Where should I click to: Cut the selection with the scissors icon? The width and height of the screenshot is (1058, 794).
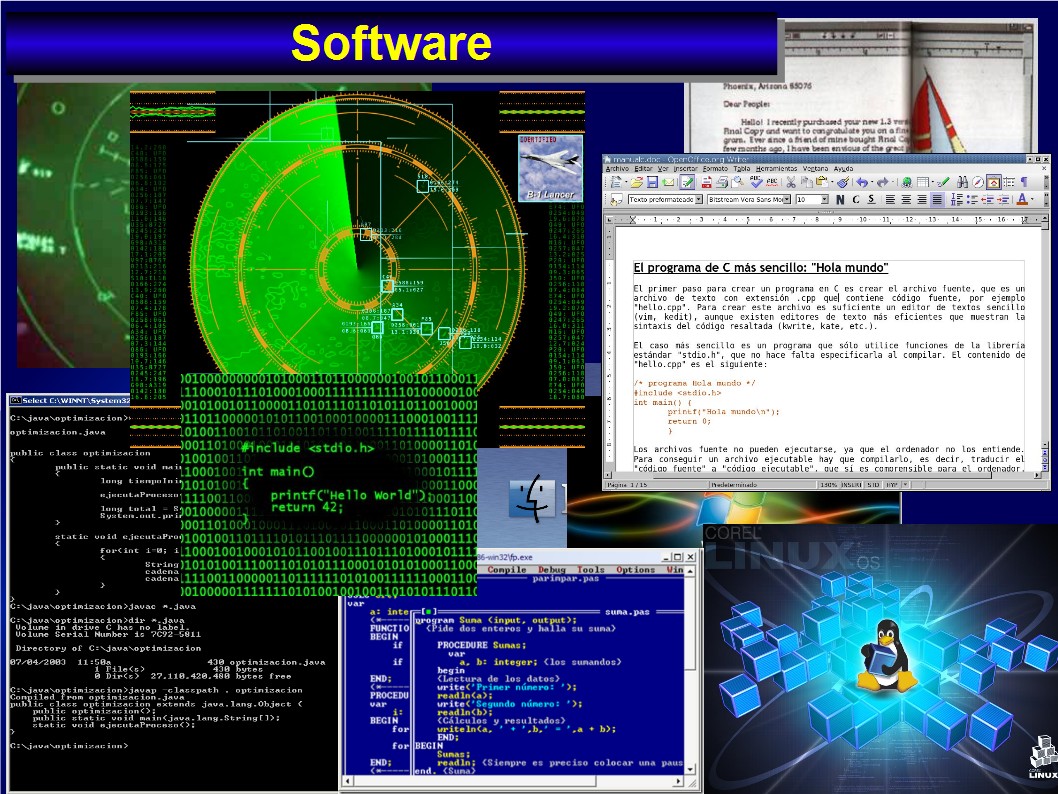pos(790,183)
